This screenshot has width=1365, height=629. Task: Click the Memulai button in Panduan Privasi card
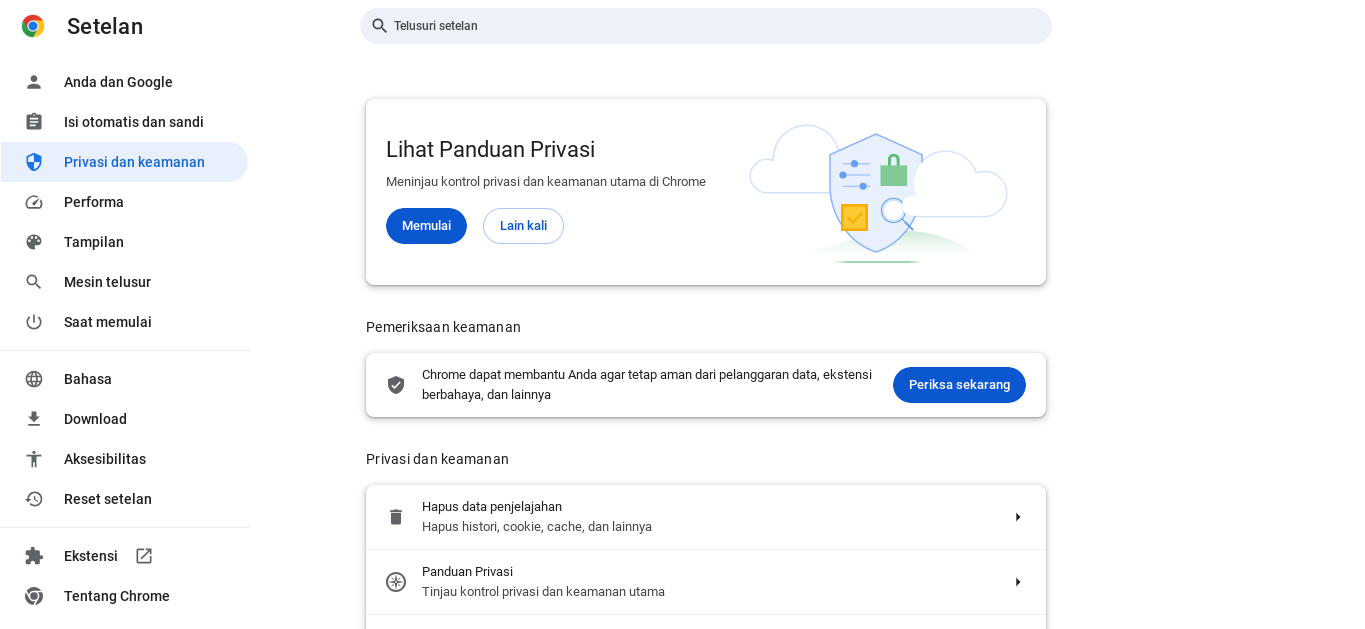coord(426,226)
